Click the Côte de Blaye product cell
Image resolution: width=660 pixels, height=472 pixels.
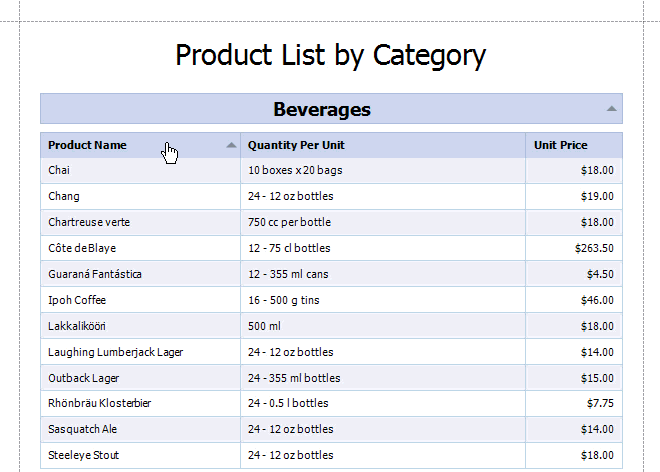[82, 248]
